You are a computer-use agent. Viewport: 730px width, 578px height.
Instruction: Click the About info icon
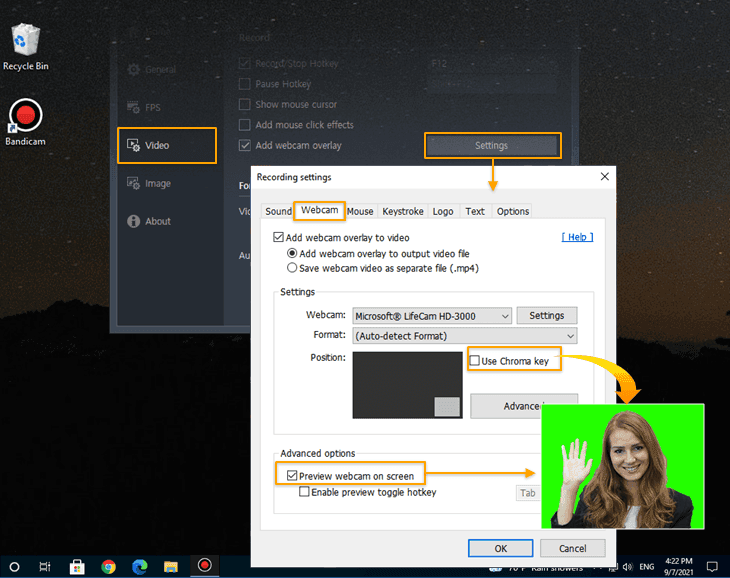(x=134, y=221)
